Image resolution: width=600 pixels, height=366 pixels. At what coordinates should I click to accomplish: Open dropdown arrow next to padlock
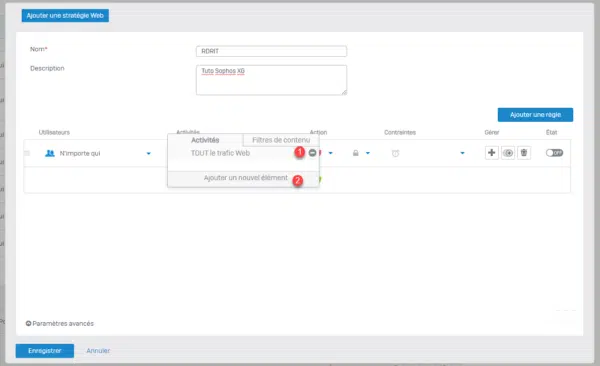point(368,153)
